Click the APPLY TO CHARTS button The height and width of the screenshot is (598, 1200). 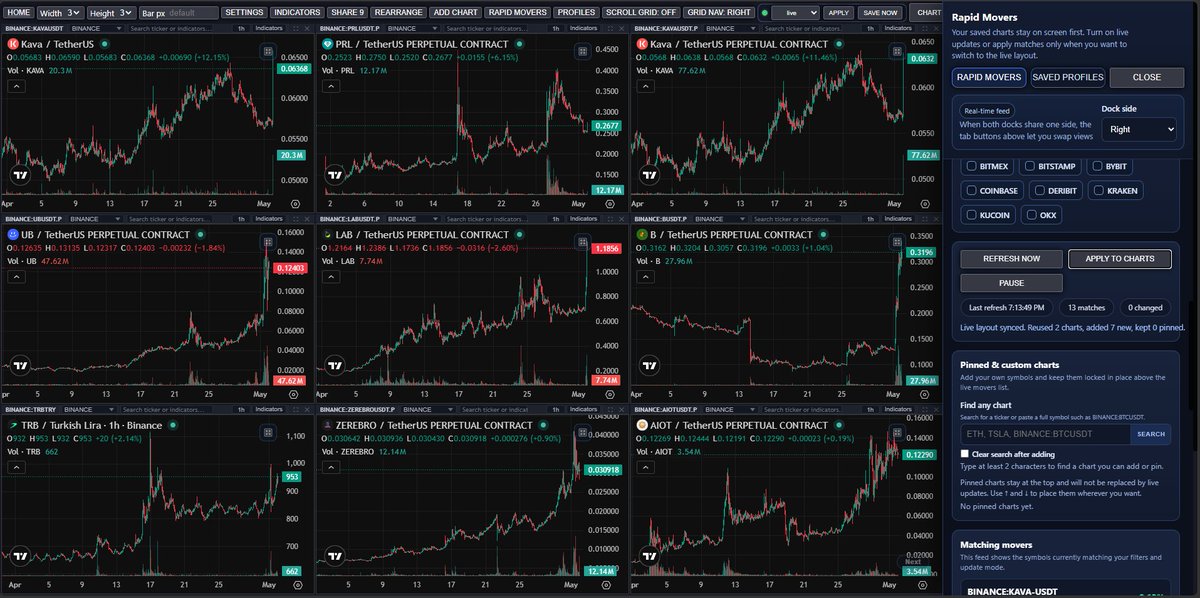1119,258
